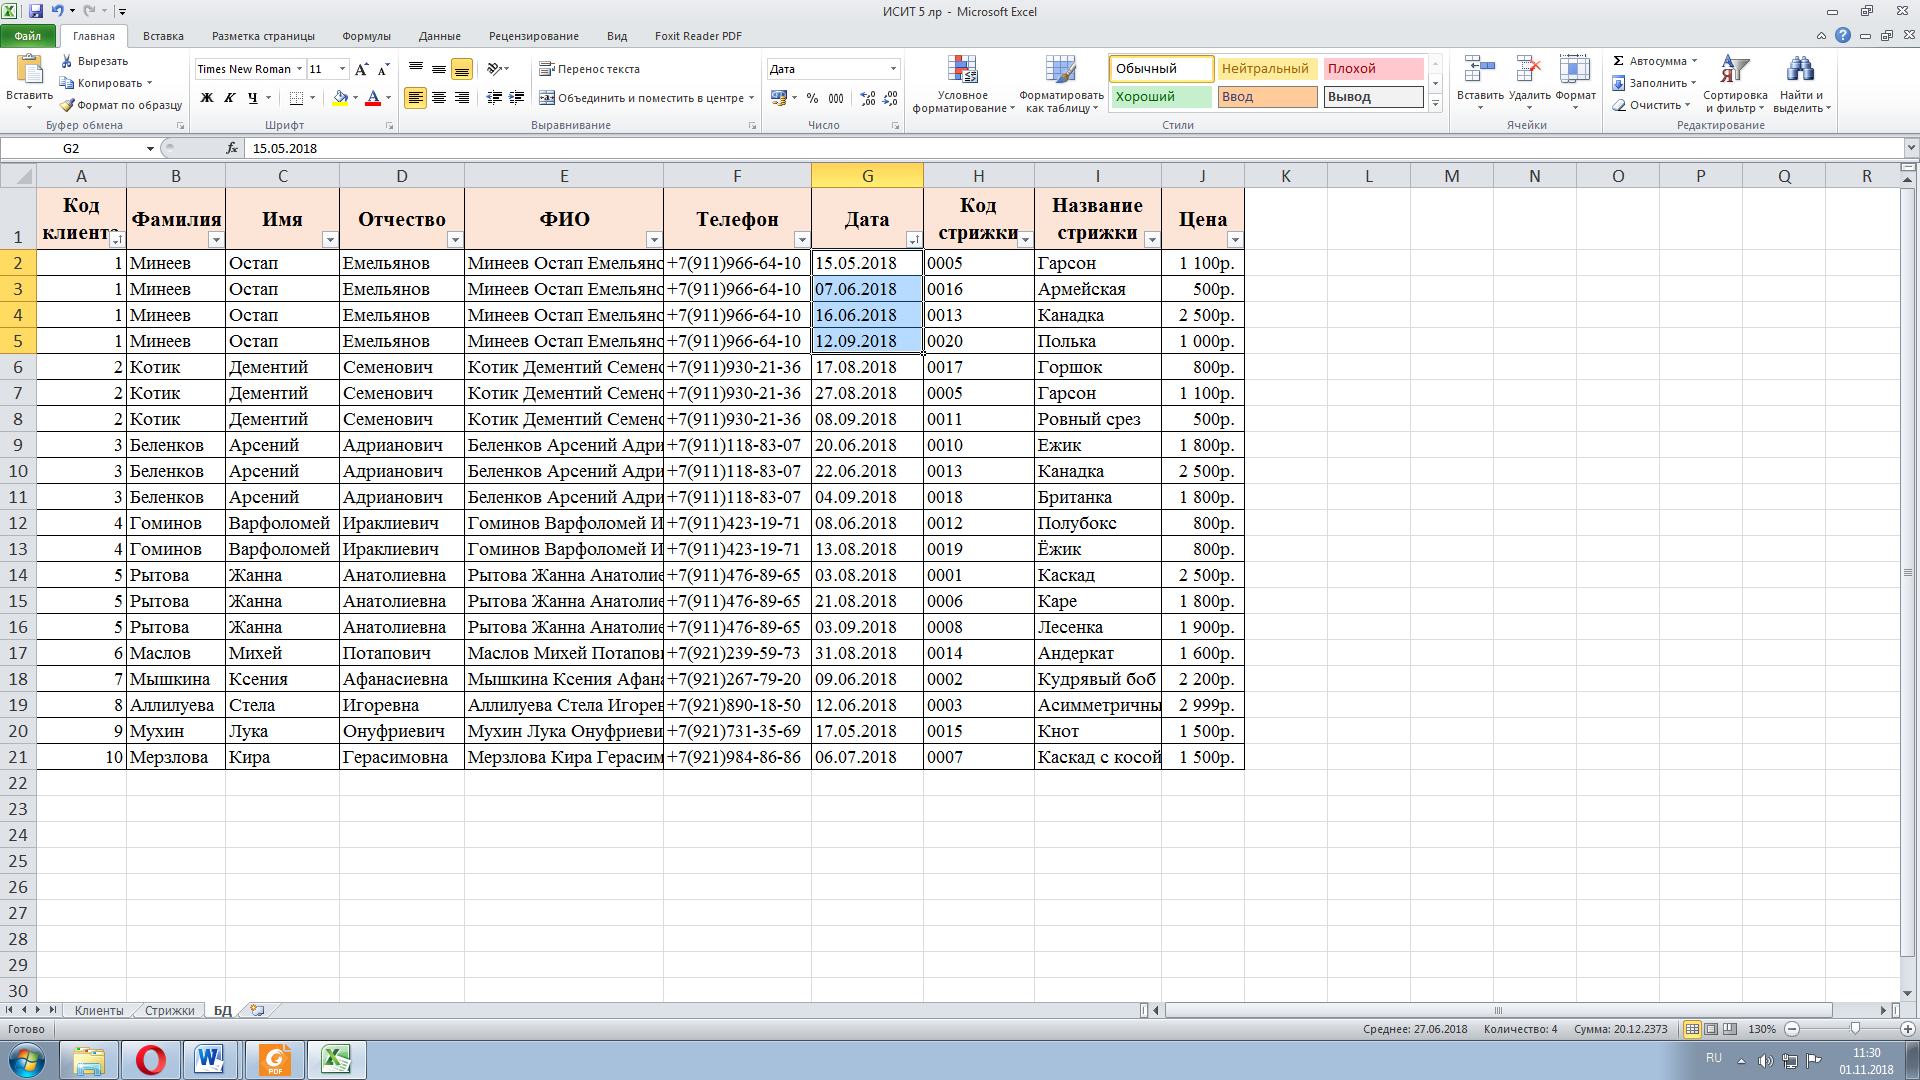This screenshot has width=1920, height=1080.
Task: Click the percent style icon
Action: point(812,98)
